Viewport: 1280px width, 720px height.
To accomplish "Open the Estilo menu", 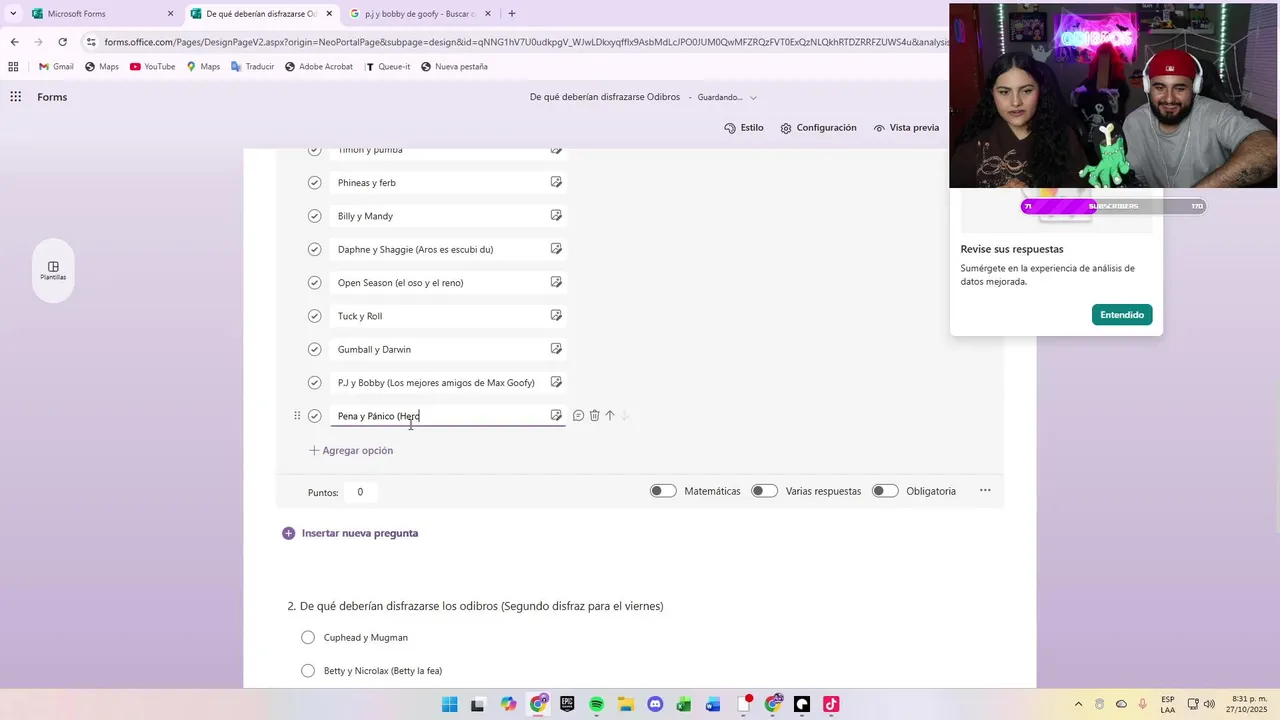I will point(744,128).
